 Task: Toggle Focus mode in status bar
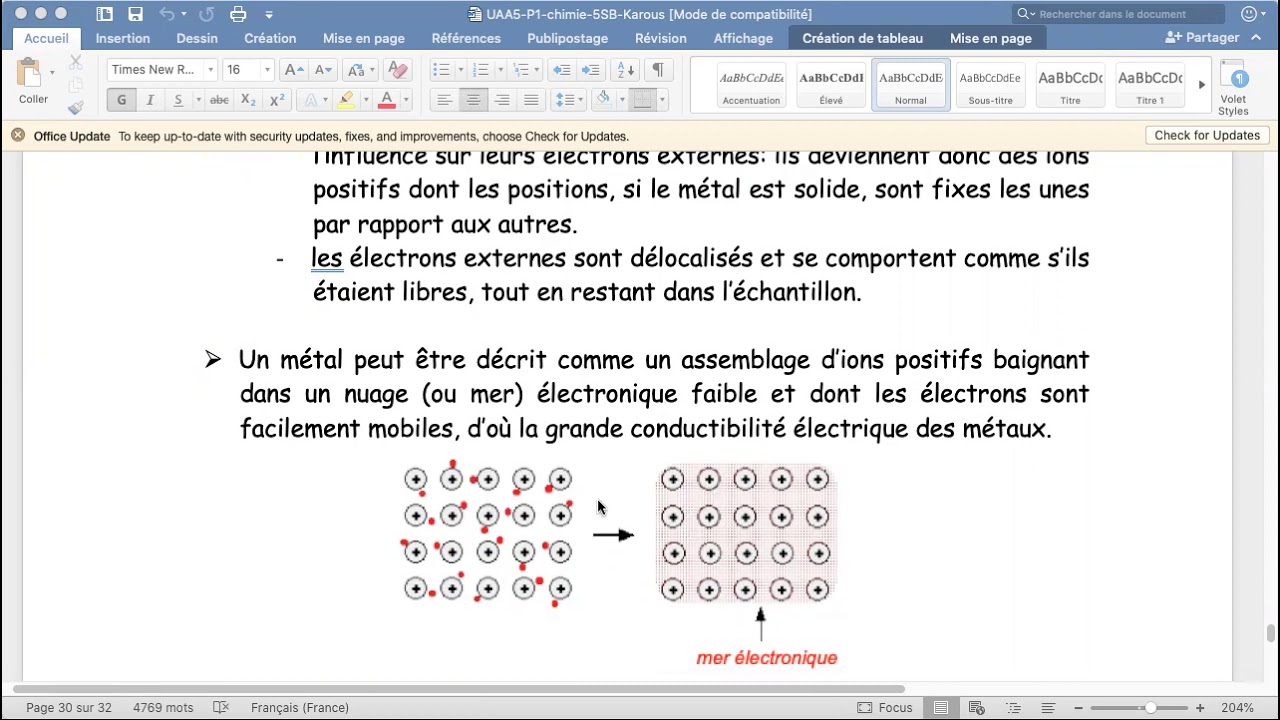point(885,708)
